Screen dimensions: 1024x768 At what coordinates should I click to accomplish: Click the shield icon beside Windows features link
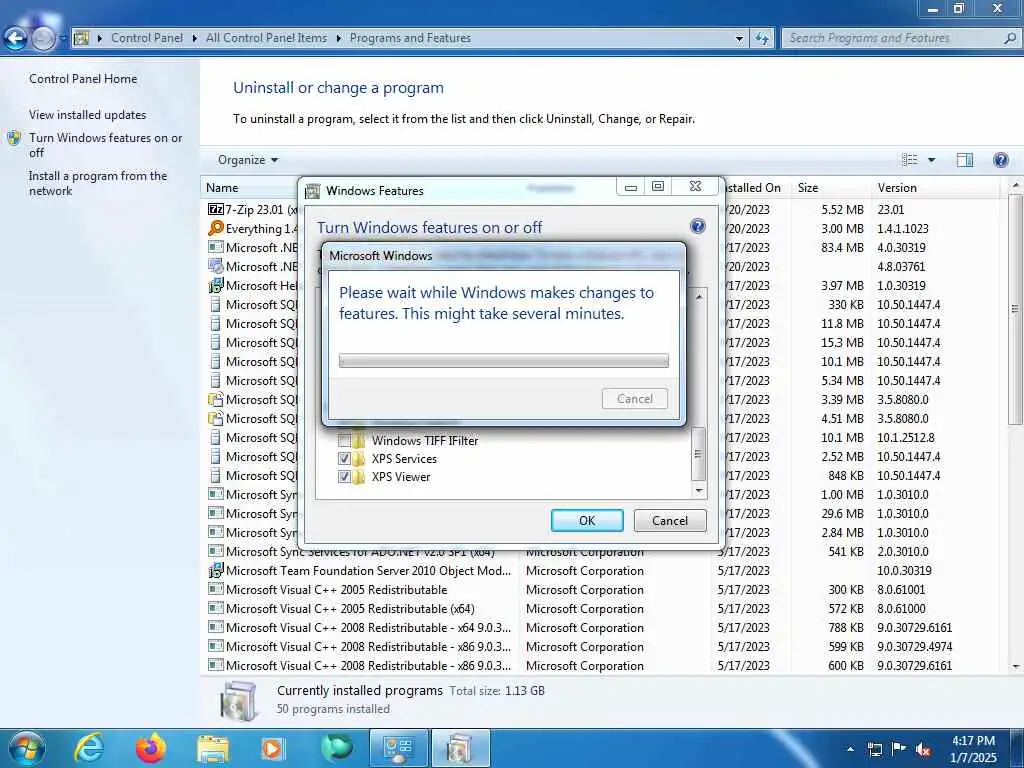pos(14,138)
